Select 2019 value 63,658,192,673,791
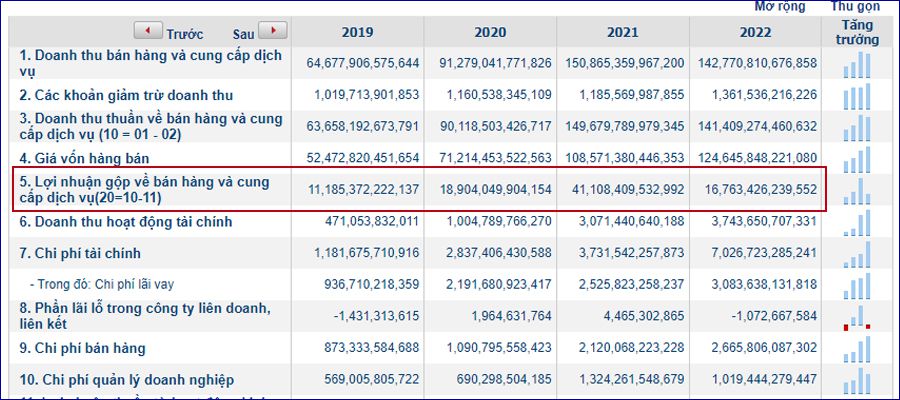Image resolution: width=900 pixels, height=400 pixels. [363, 126]
